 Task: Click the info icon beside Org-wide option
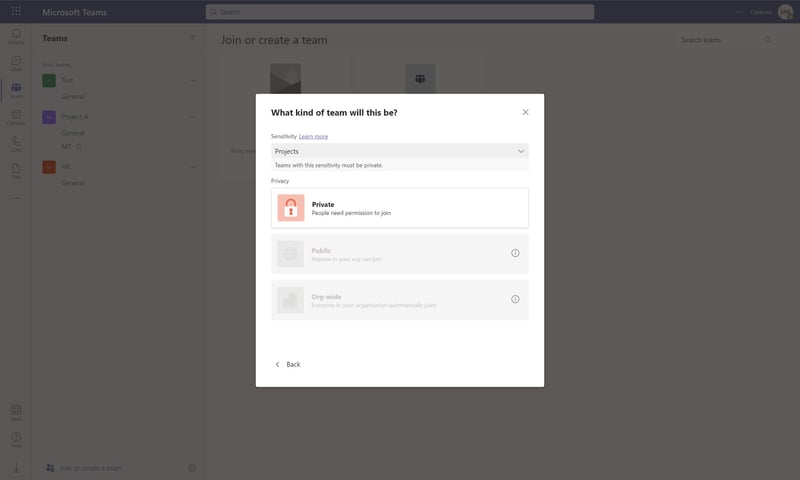pos(515,299)
